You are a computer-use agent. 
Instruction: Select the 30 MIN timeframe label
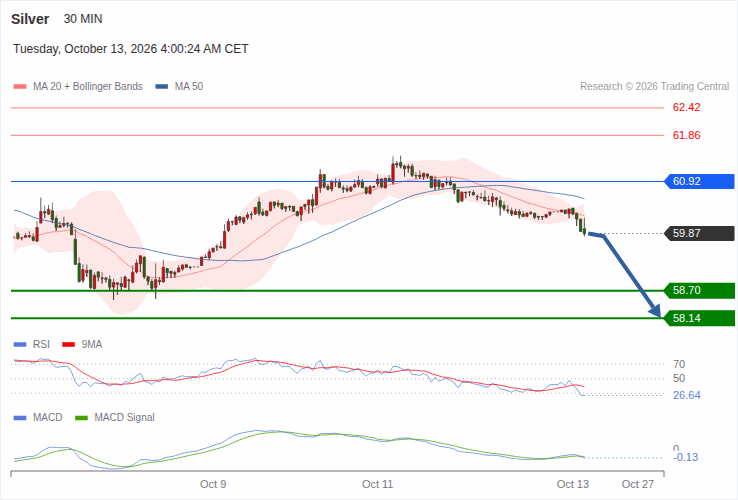(x=83, y=19)
